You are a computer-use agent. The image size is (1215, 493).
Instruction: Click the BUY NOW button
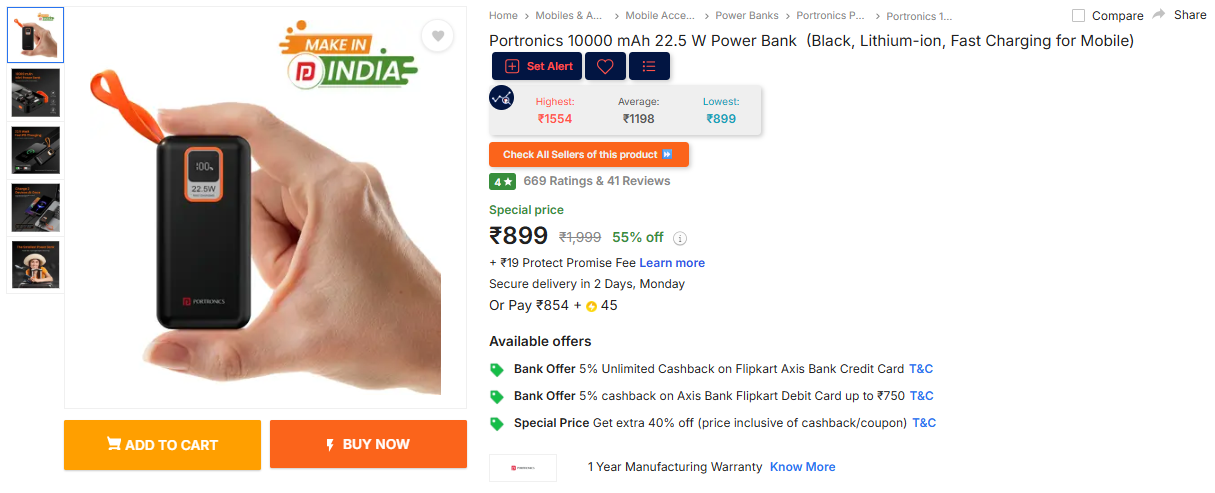tap(368, 444)
